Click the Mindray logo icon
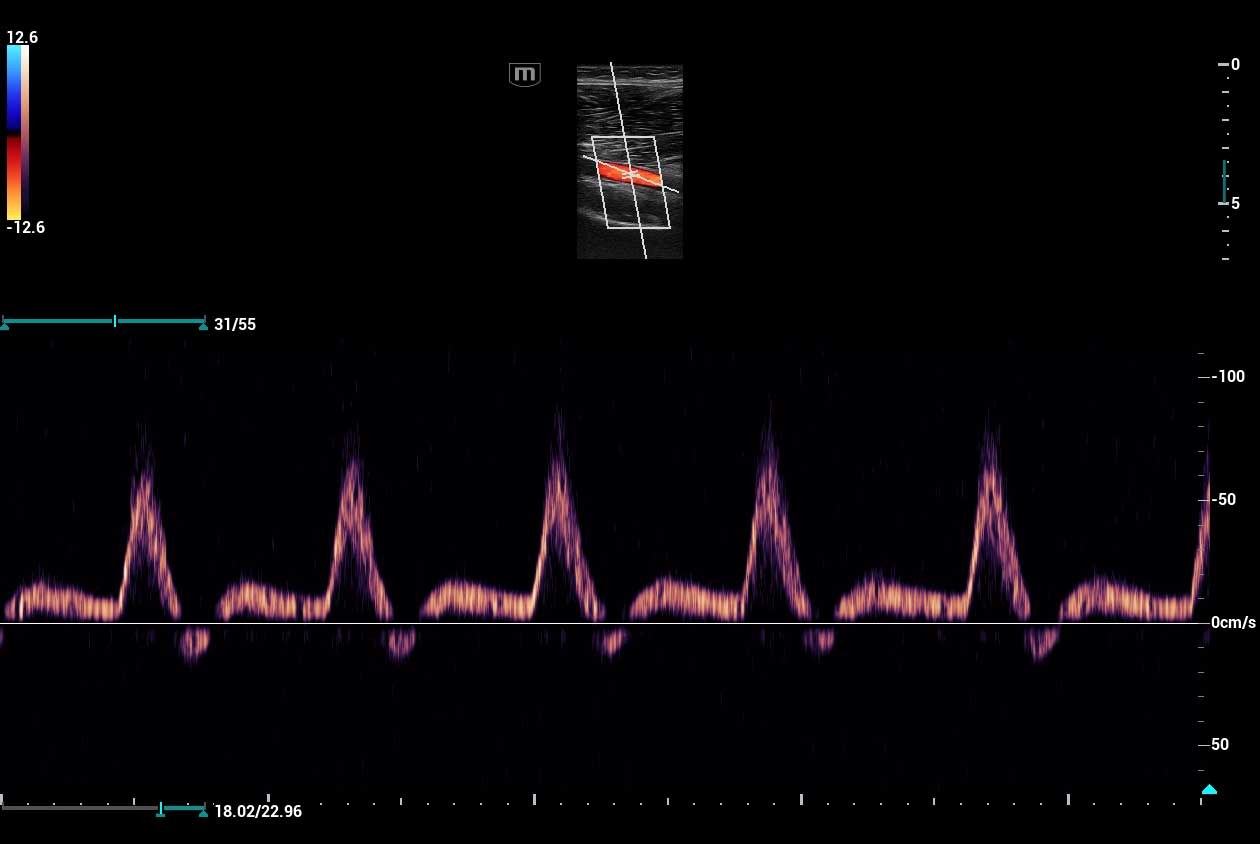 [524, 74]
